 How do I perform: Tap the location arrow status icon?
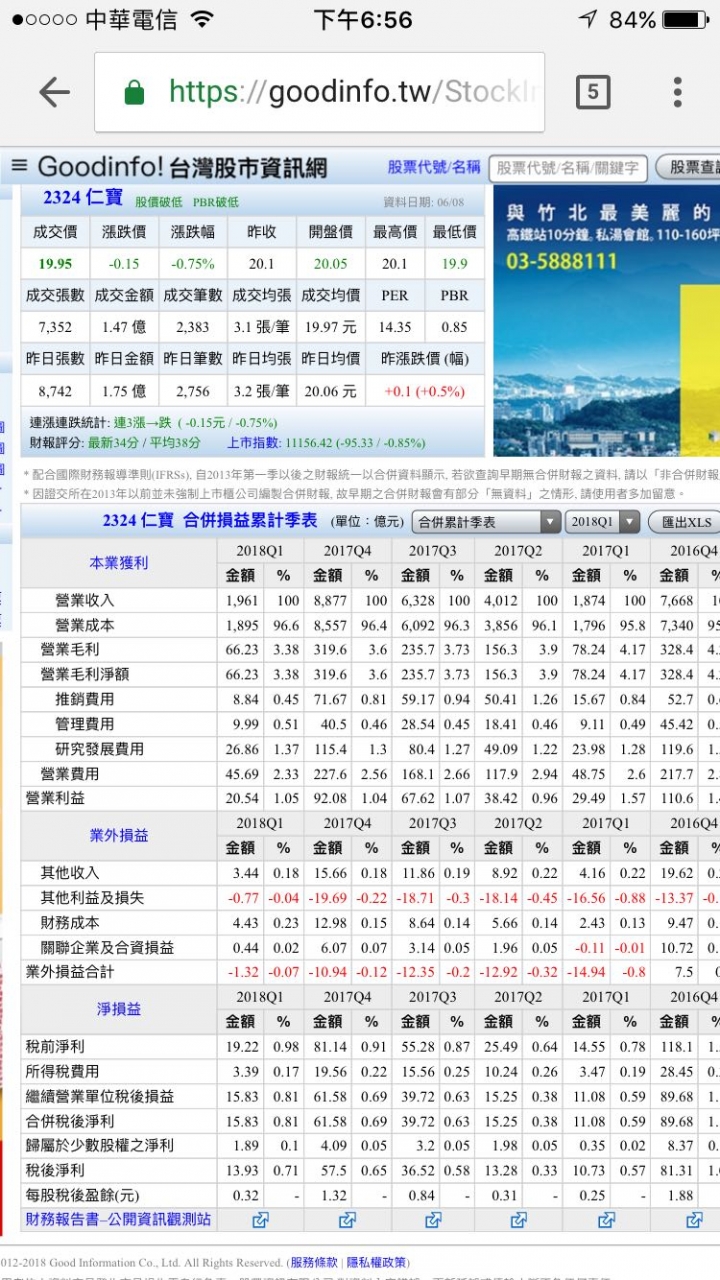[588, 20]
